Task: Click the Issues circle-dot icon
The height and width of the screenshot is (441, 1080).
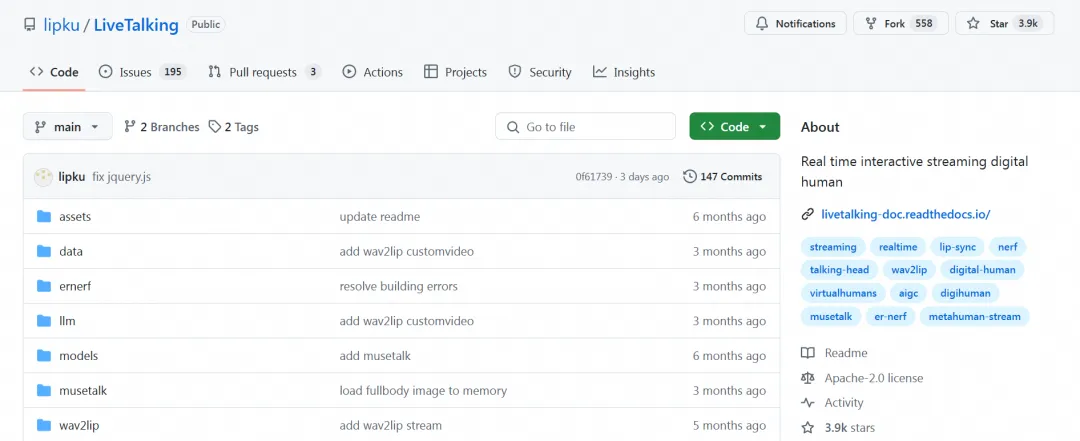Action: pos(105,72)
